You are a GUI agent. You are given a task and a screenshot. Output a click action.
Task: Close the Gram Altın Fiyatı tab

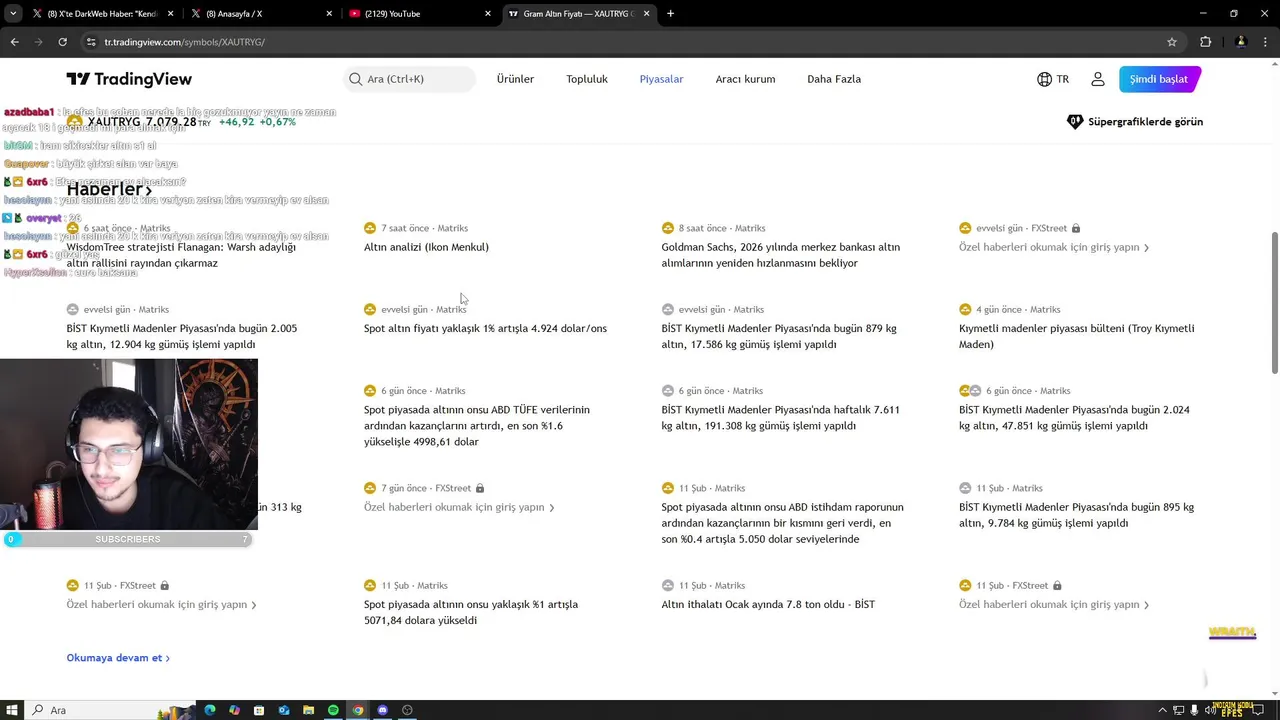[x=646, y=14]
